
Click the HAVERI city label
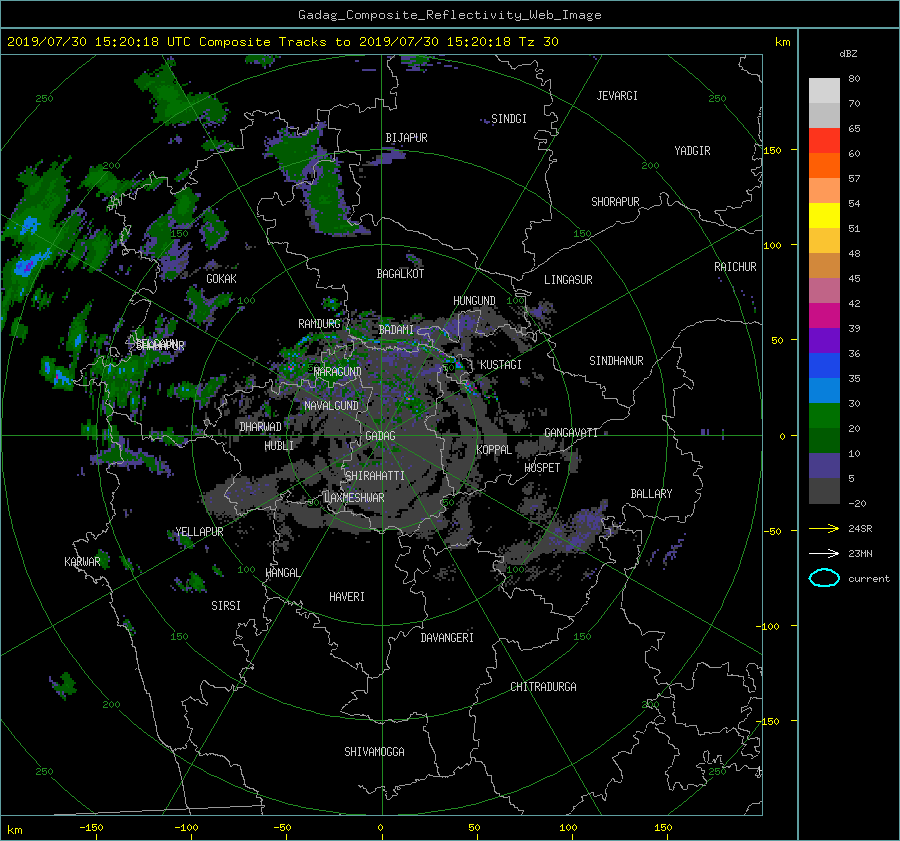click(347, 597)
